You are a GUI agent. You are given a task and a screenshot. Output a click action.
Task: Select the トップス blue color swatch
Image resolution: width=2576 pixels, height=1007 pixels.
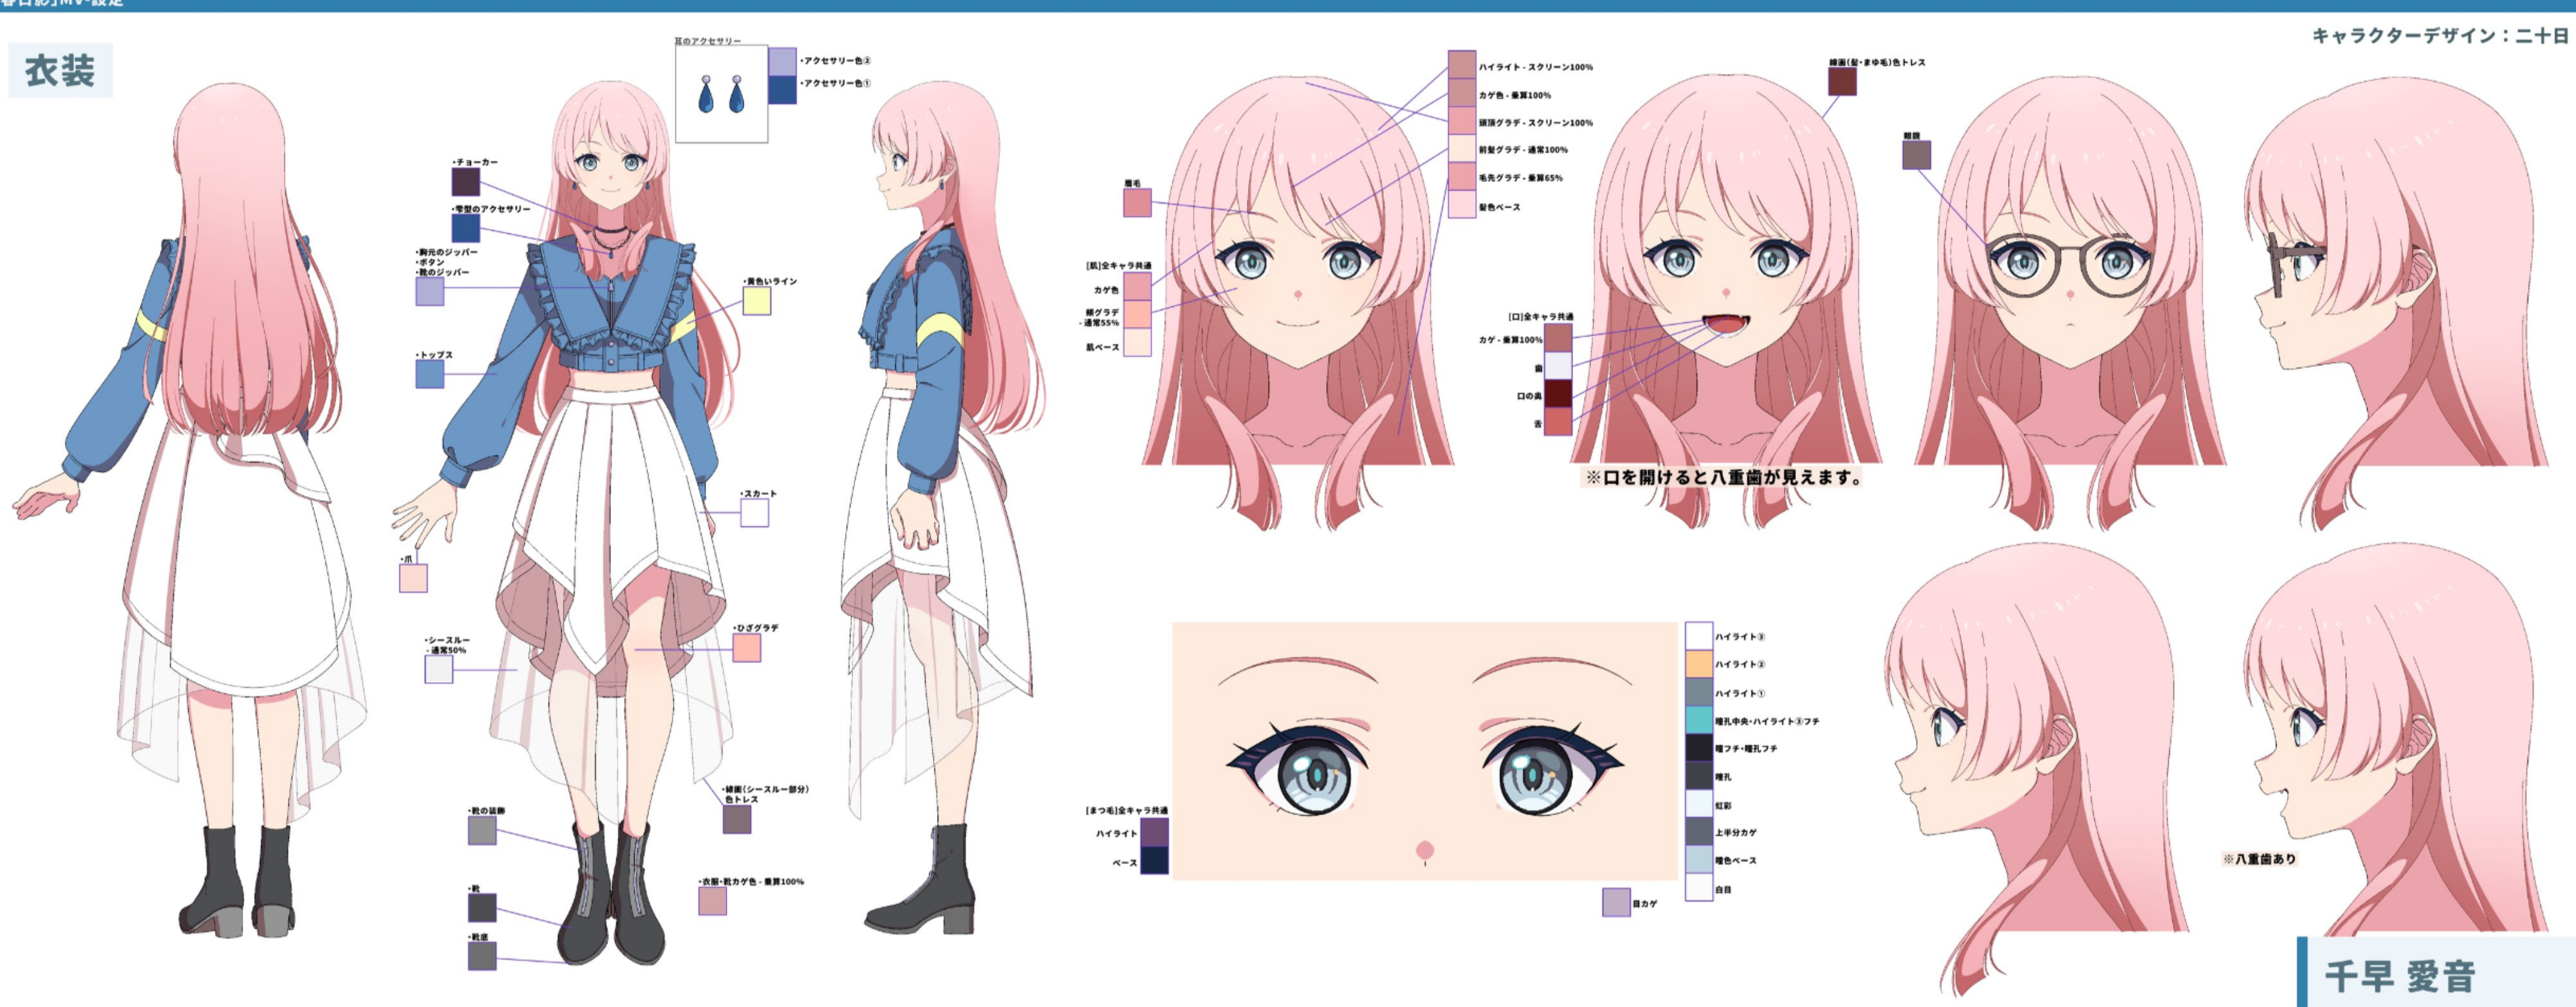click(x=429, y=374)
